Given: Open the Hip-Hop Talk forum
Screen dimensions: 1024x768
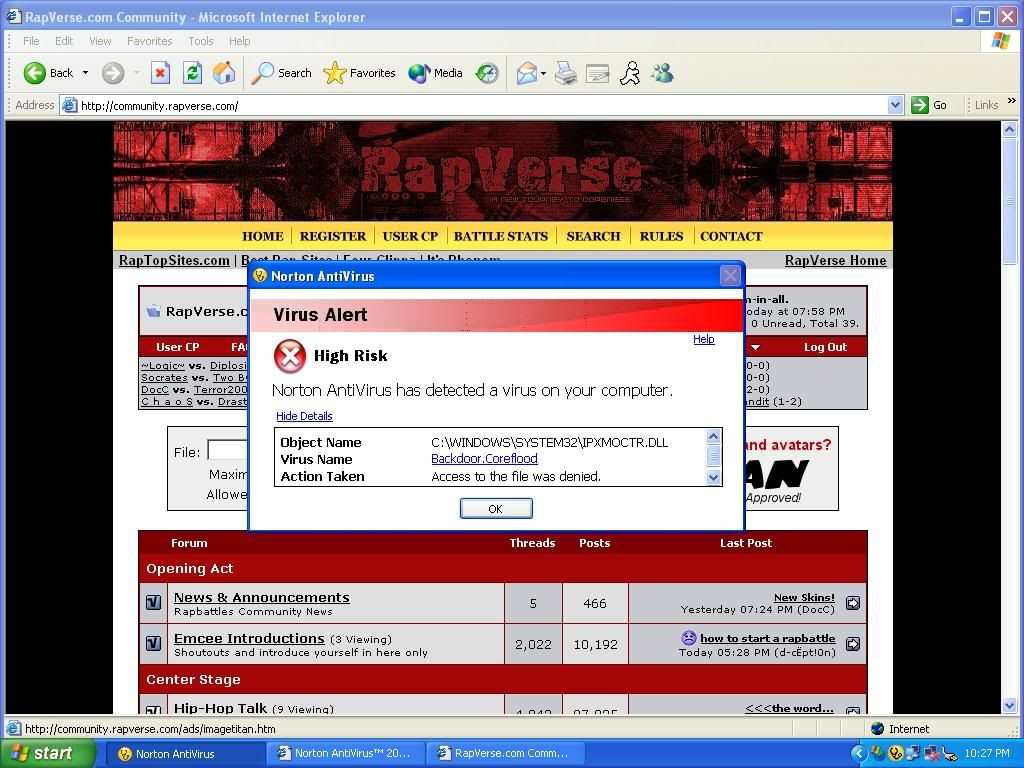Looking at the screenshot, I should (x=220, y=708).
